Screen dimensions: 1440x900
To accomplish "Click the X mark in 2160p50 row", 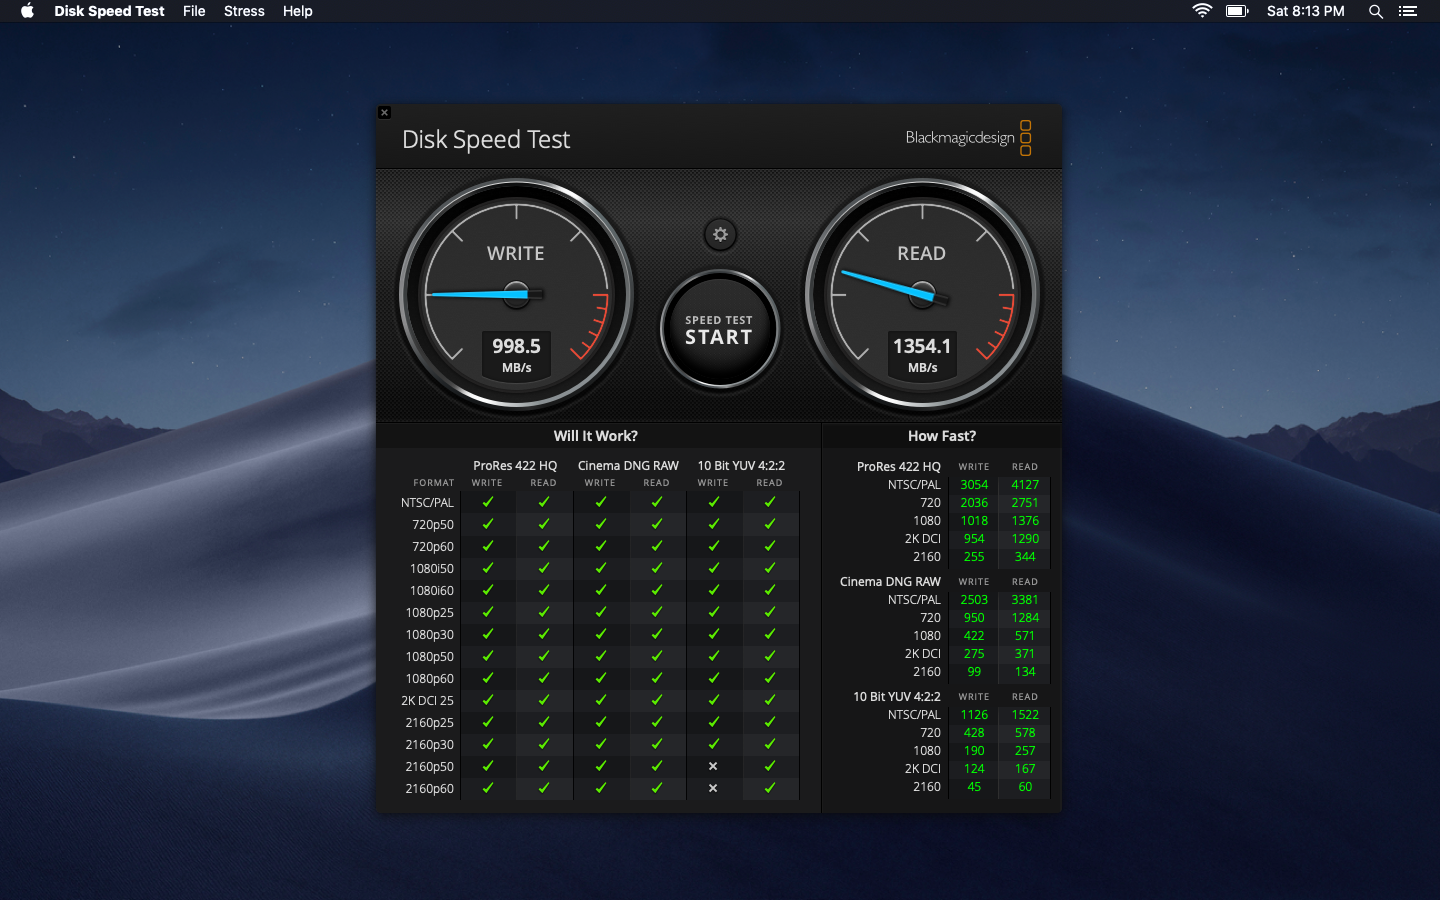I will click(713, 766).
